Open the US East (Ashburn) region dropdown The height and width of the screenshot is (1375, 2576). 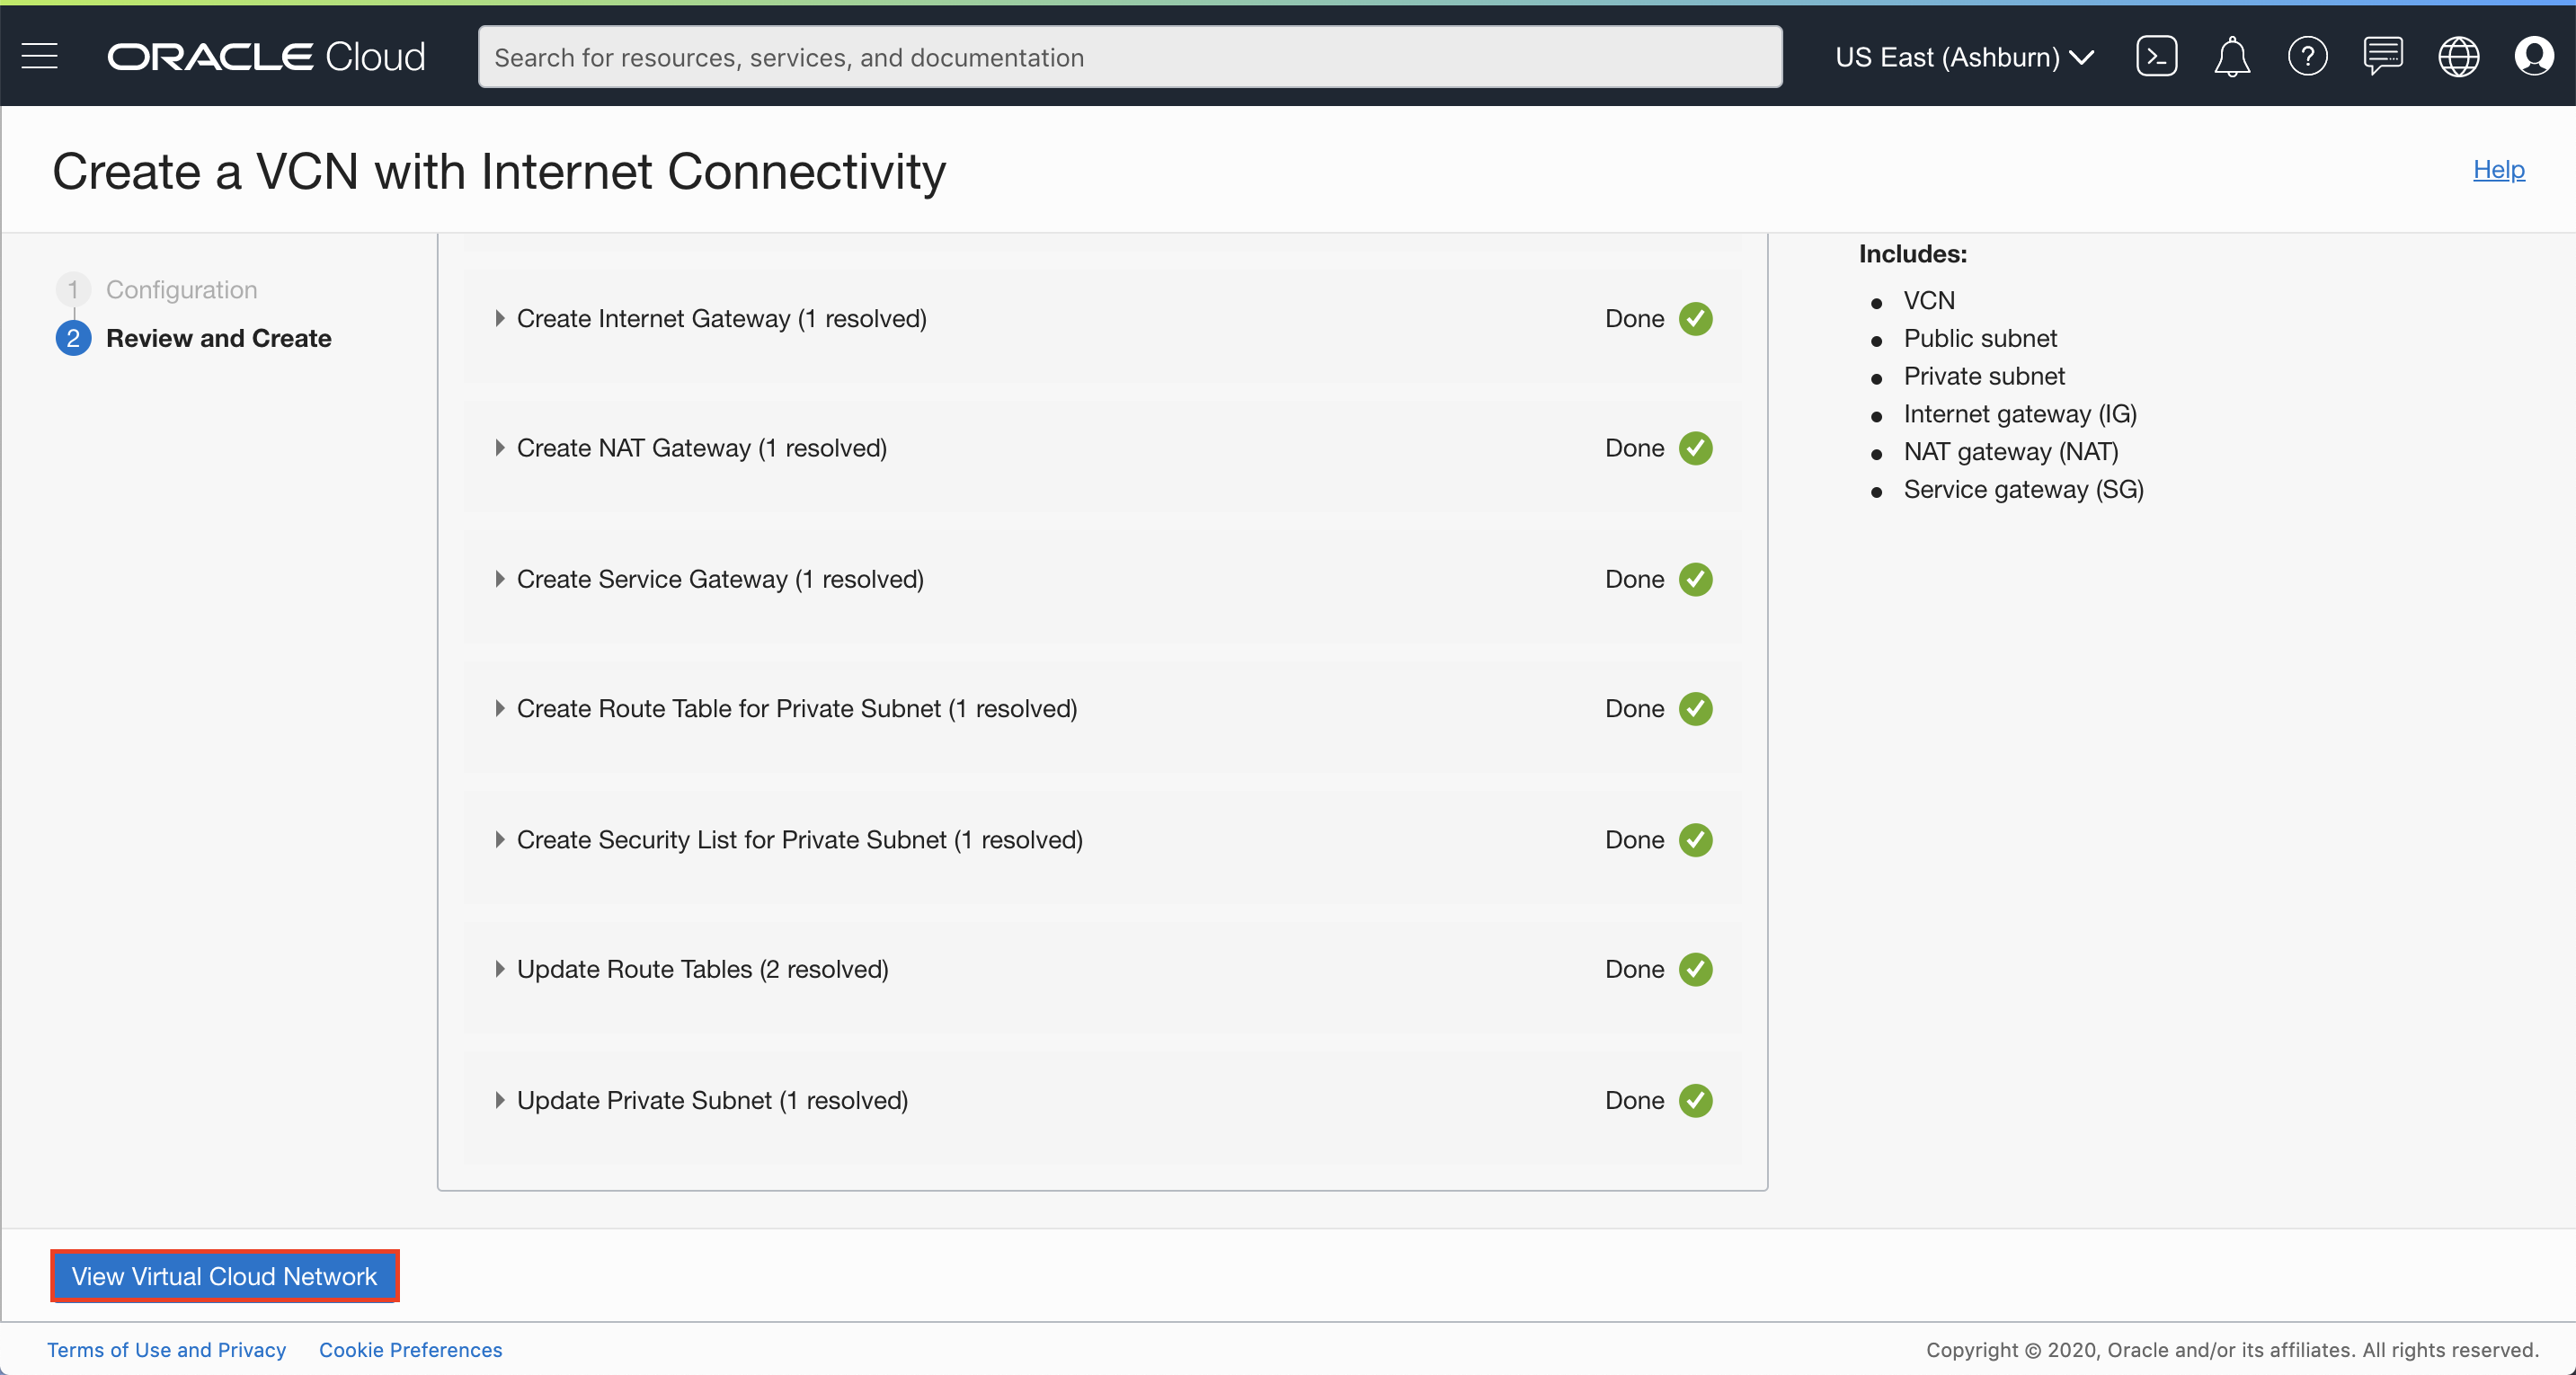[1963, 57]
